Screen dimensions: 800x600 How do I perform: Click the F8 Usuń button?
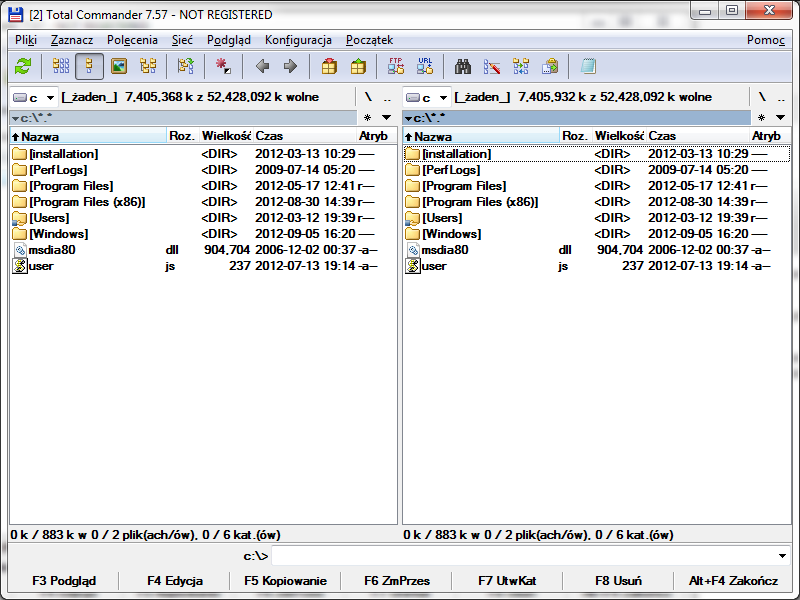pos(618,581)
